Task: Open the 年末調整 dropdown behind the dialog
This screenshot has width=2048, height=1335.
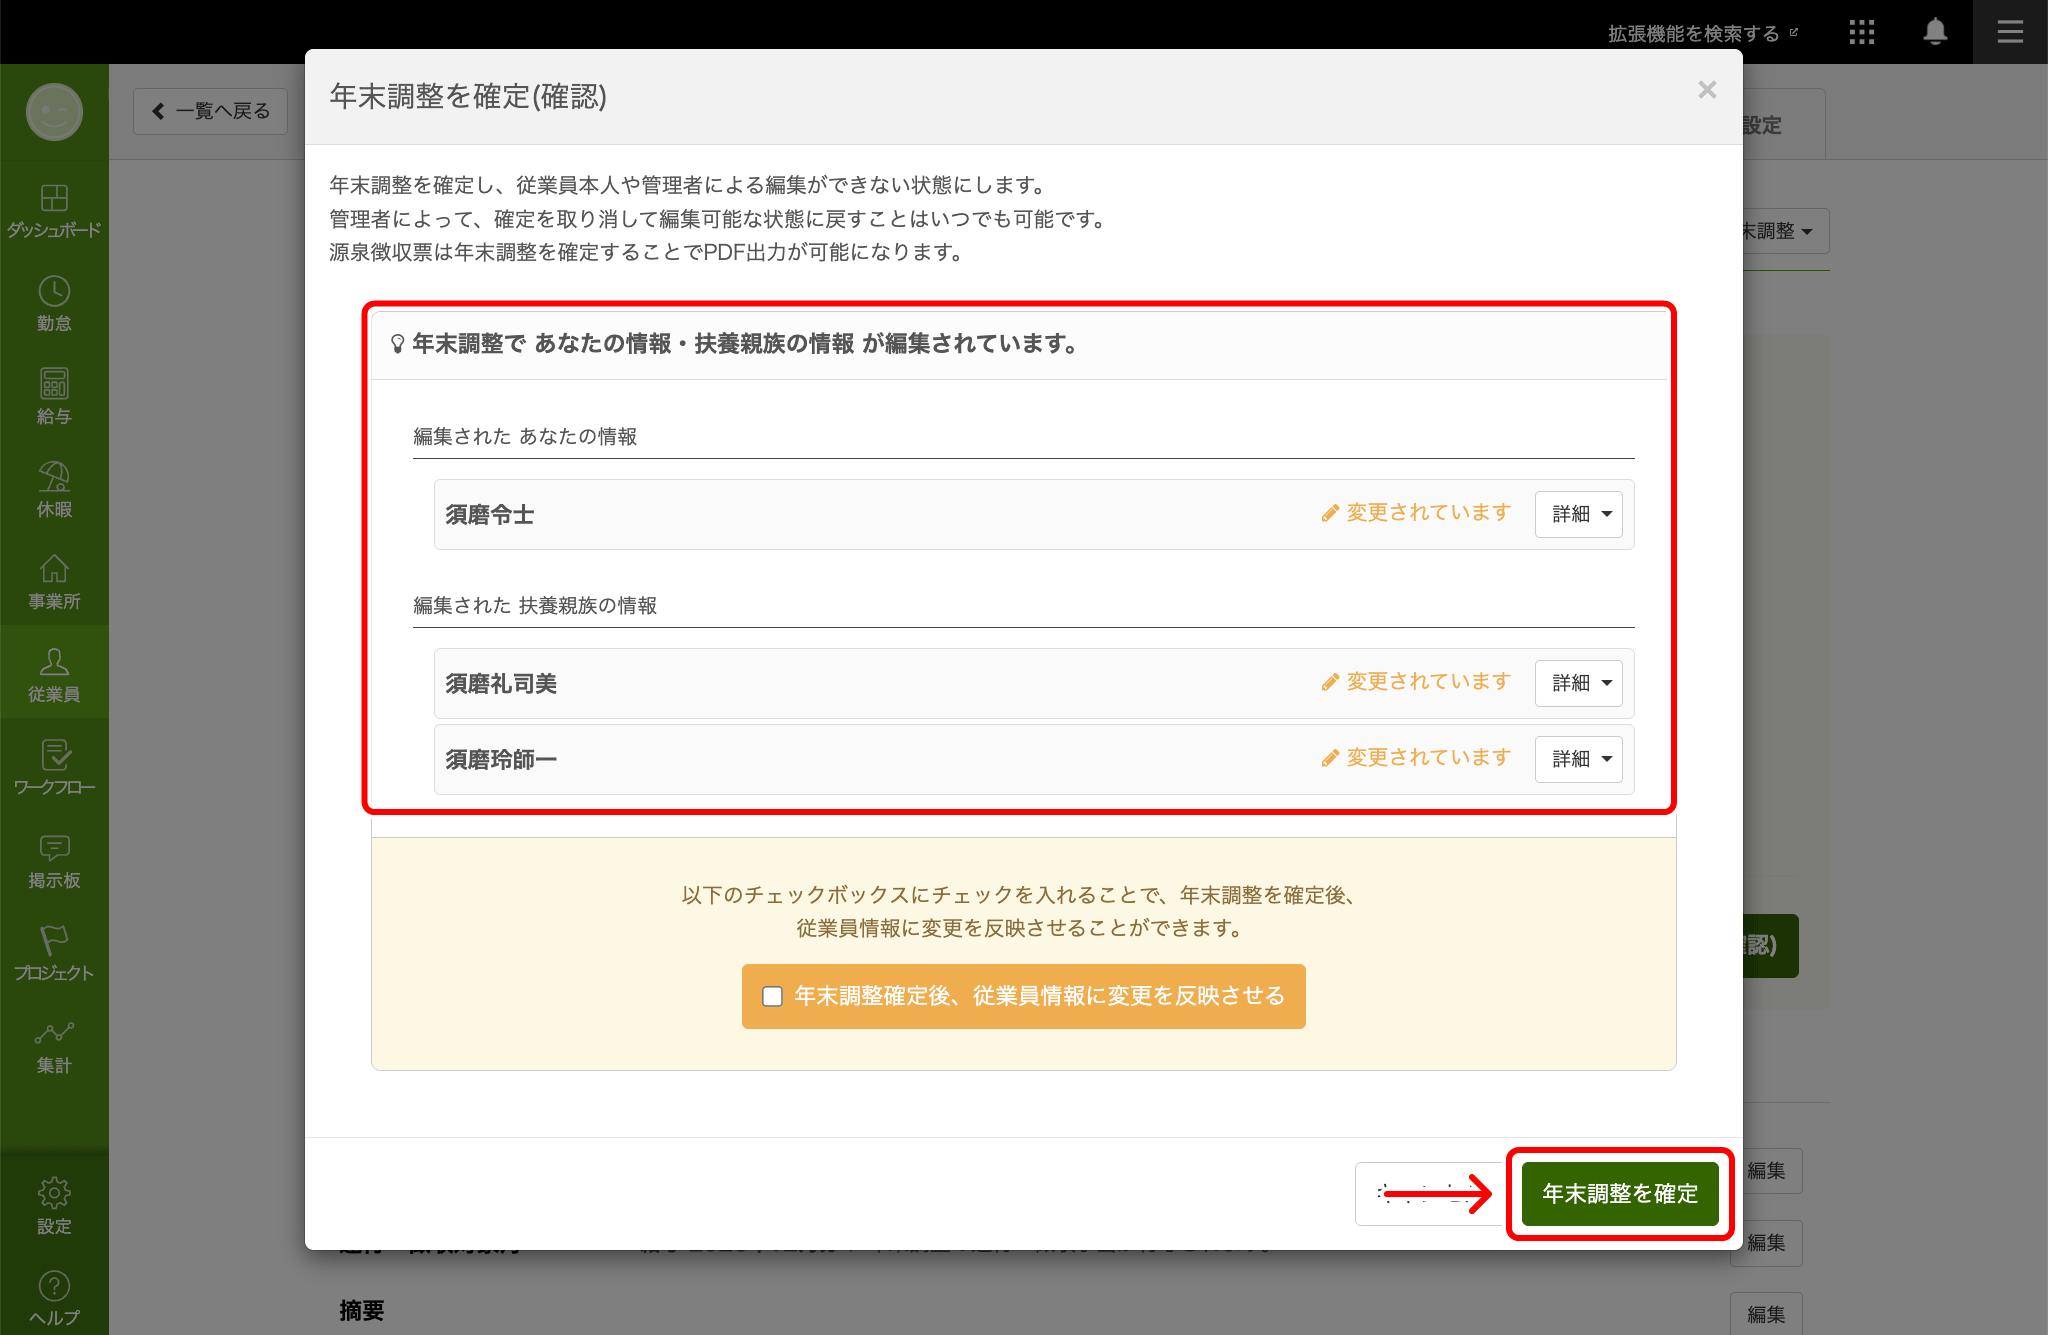Action: (1786, 231)
